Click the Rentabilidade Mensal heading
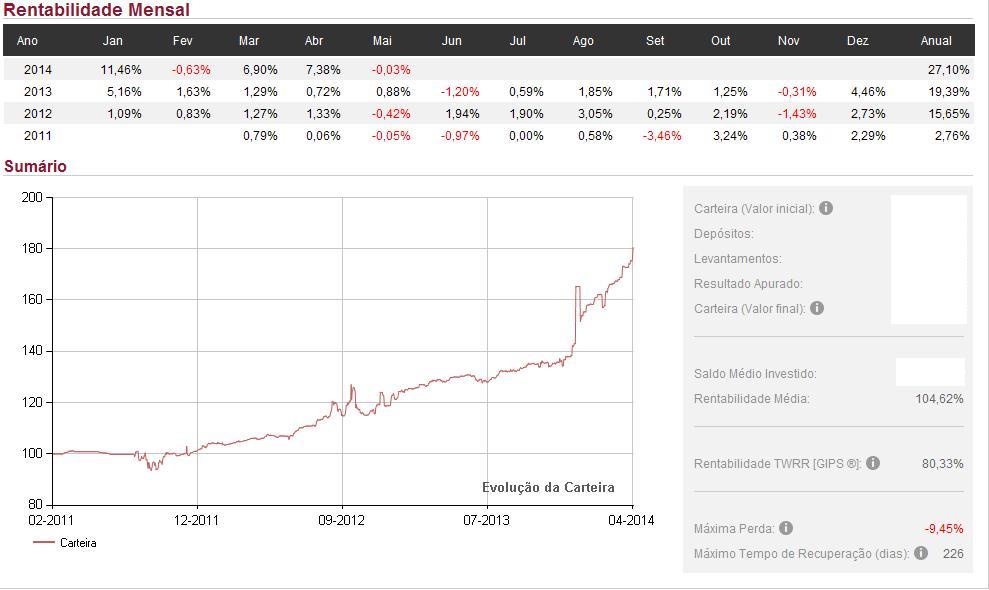Viewport: 989px width, 590px height. (96, 10)
